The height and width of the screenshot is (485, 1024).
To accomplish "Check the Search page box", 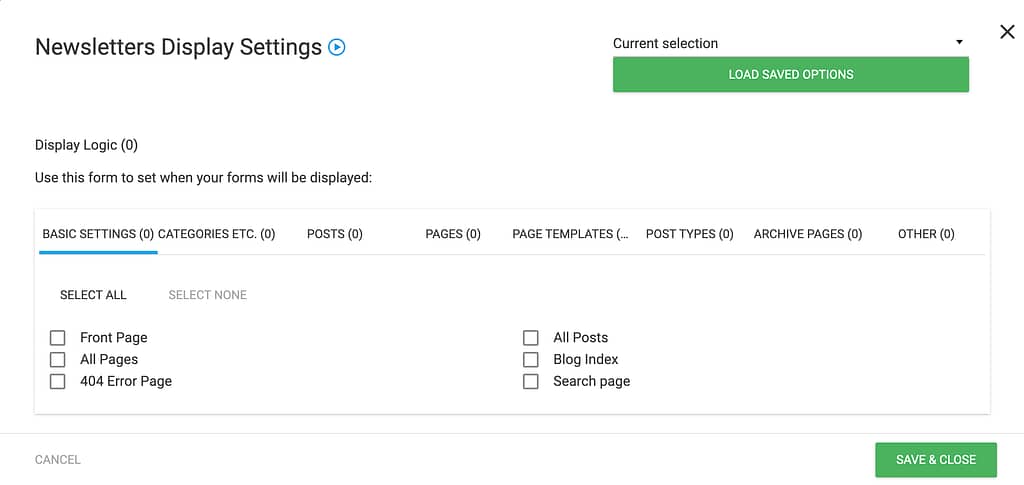I will tap(530, 381).
